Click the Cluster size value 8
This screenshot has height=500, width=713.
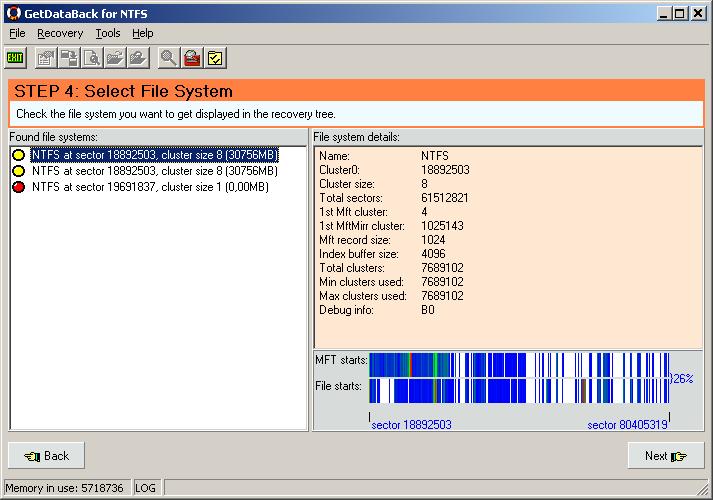(x=424, y=184)
